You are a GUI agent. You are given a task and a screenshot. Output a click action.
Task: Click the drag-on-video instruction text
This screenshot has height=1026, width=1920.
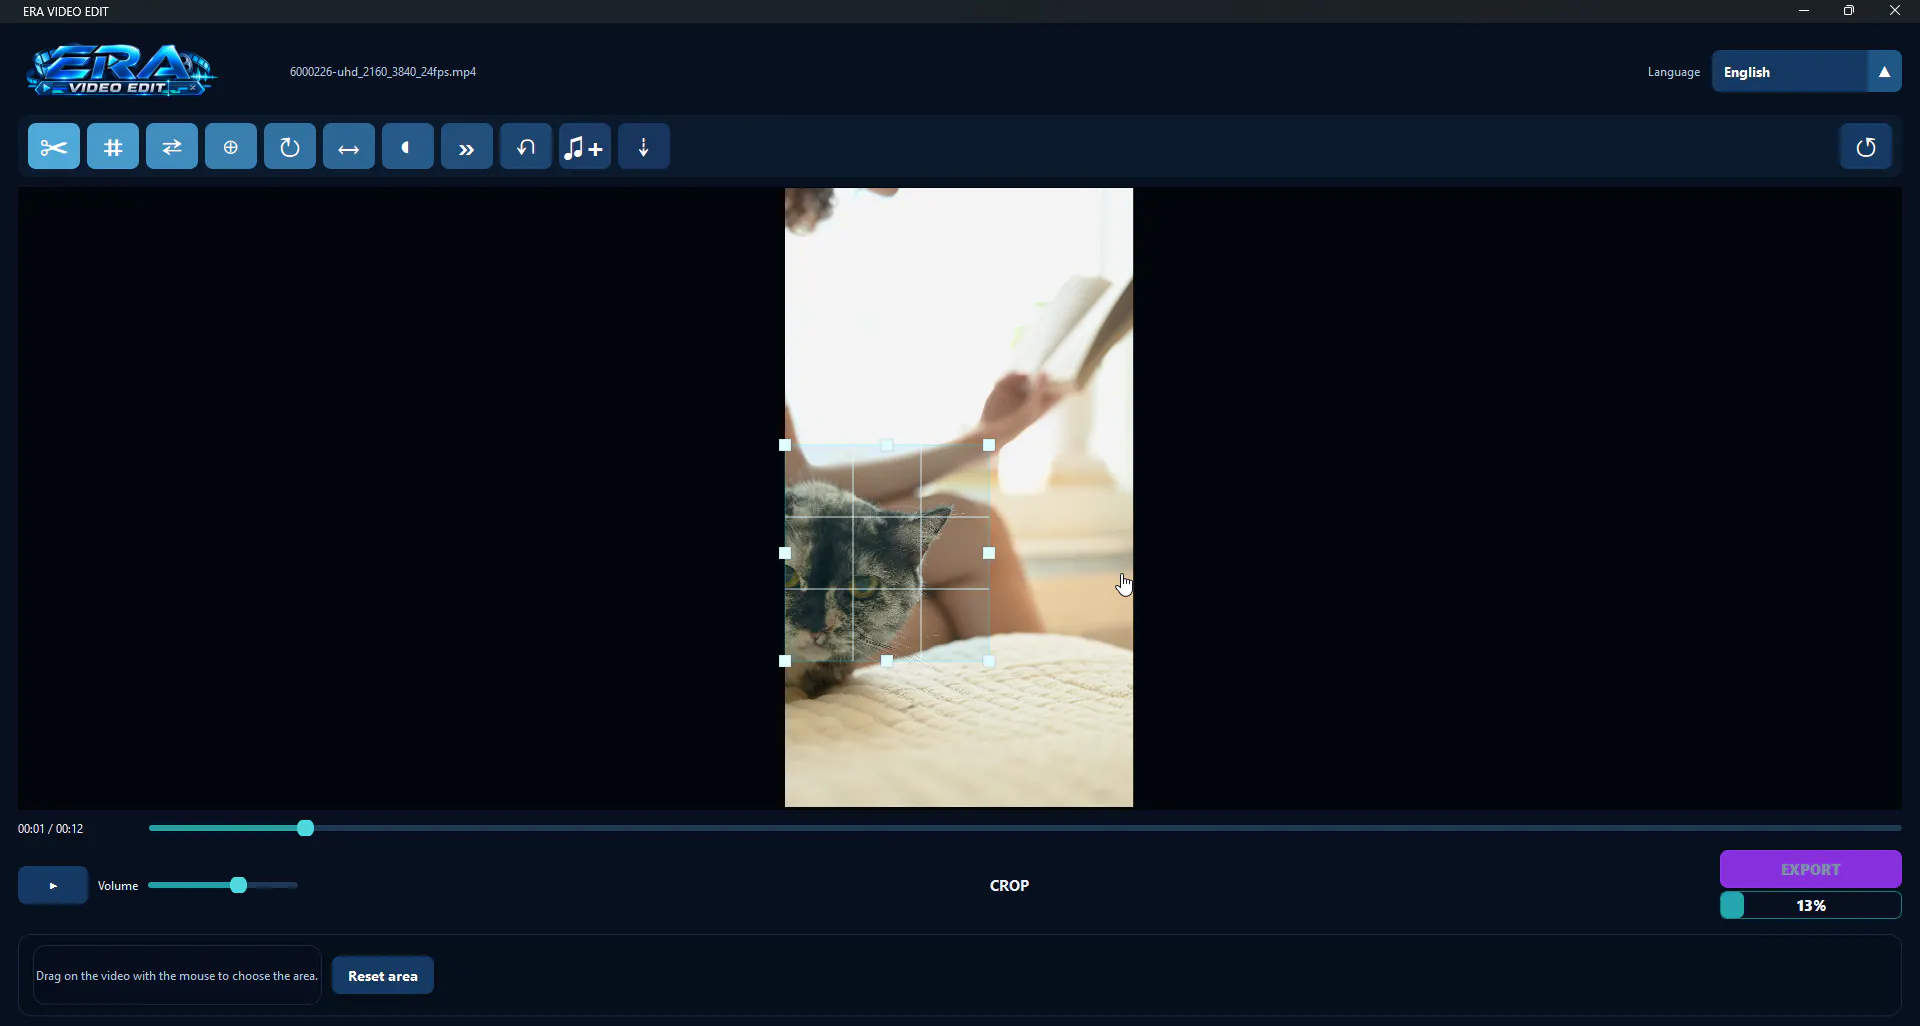pyautogui.click(x=177, y=976)
